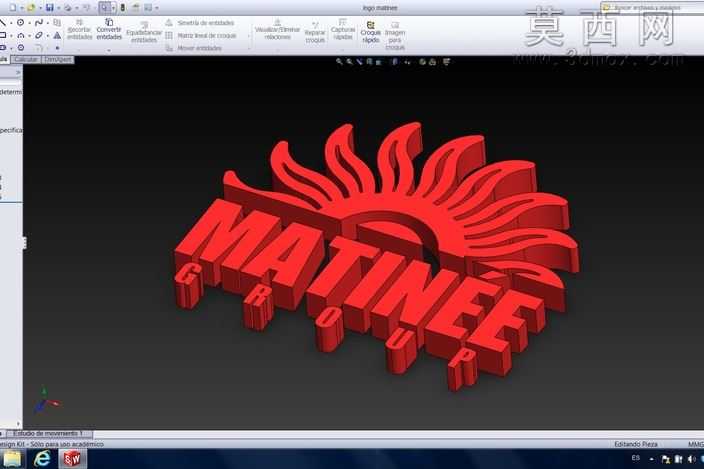Expand the Spline tool dropdown arrow
The image size is (704, 469).
tap(48, 22)
